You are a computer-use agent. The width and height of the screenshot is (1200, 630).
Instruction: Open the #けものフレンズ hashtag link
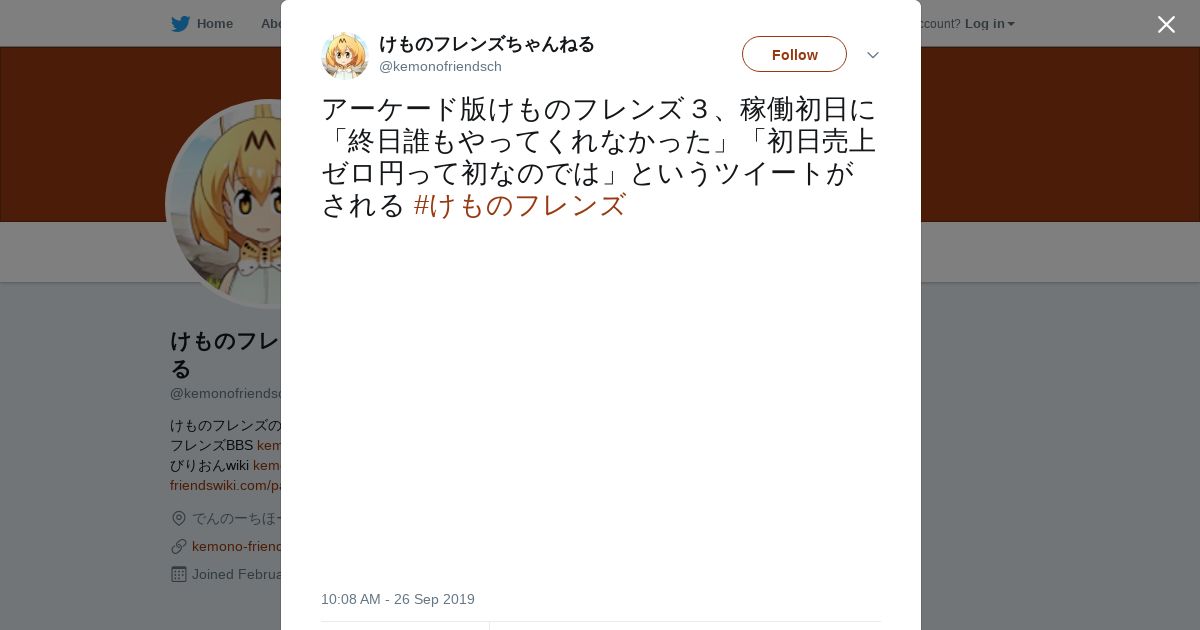[520, 205]
